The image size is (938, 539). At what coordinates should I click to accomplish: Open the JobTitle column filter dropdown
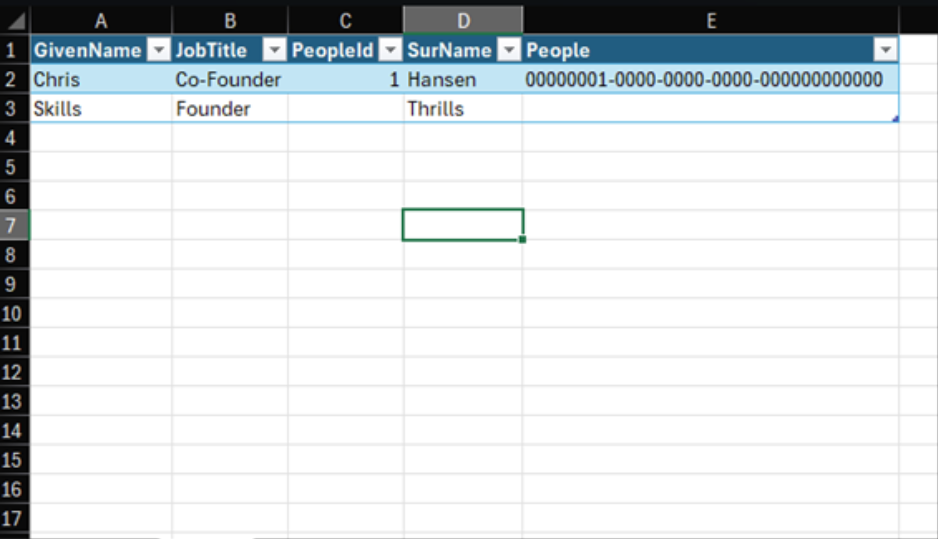pos(274,51)
